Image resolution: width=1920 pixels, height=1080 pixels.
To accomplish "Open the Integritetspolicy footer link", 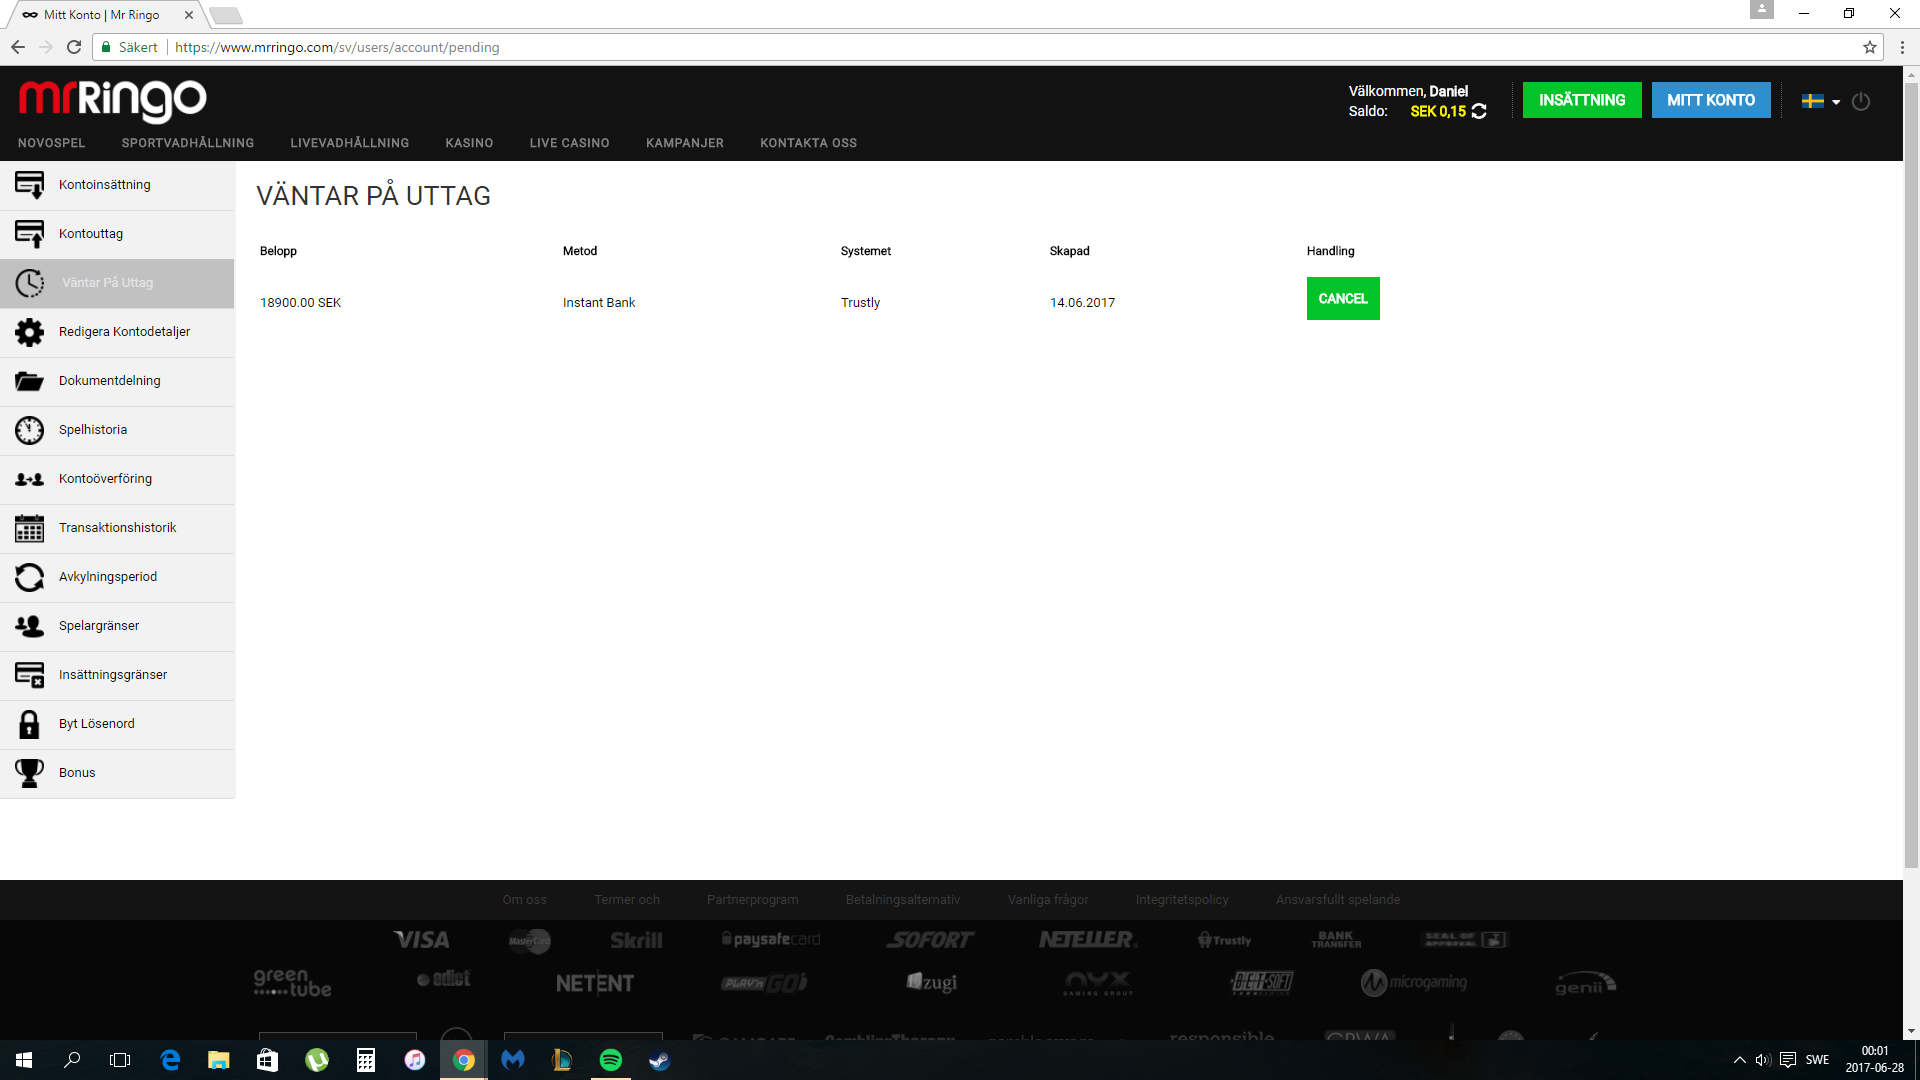I will click(x=1182, y=900).
